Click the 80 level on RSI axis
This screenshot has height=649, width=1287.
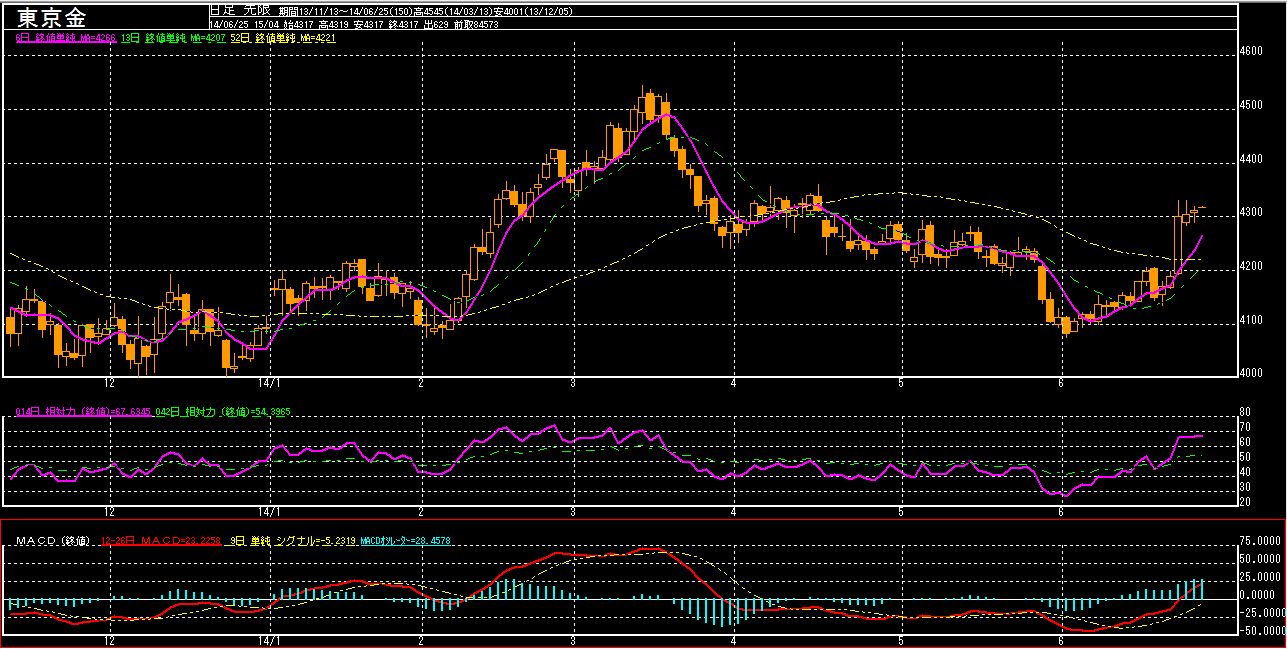pyautogui.click(x=1245, y=411)
